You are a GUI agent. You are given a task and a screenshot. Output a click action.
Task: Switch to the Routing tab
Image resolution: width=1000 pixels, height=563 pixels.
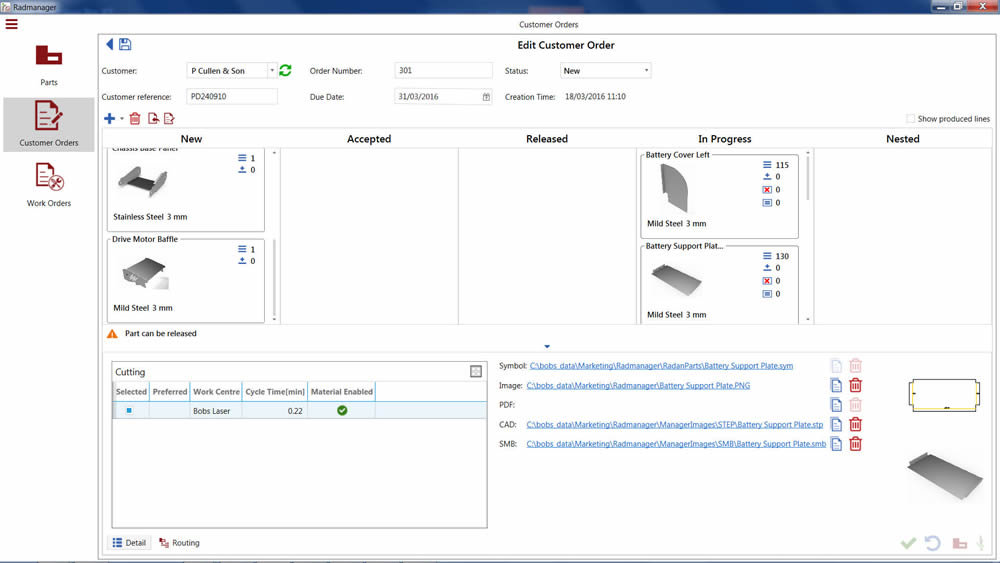(179, 543)
